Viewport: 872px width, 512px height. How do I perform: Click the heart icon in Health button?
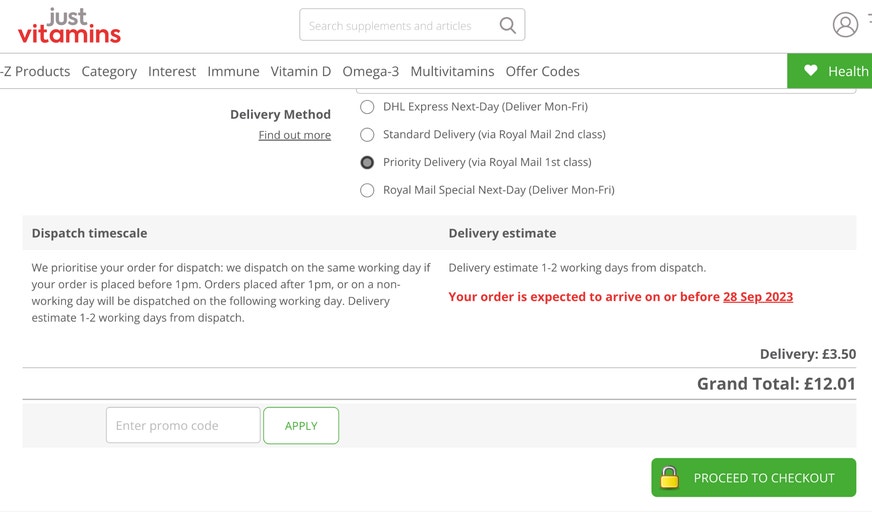coord(810,70)
